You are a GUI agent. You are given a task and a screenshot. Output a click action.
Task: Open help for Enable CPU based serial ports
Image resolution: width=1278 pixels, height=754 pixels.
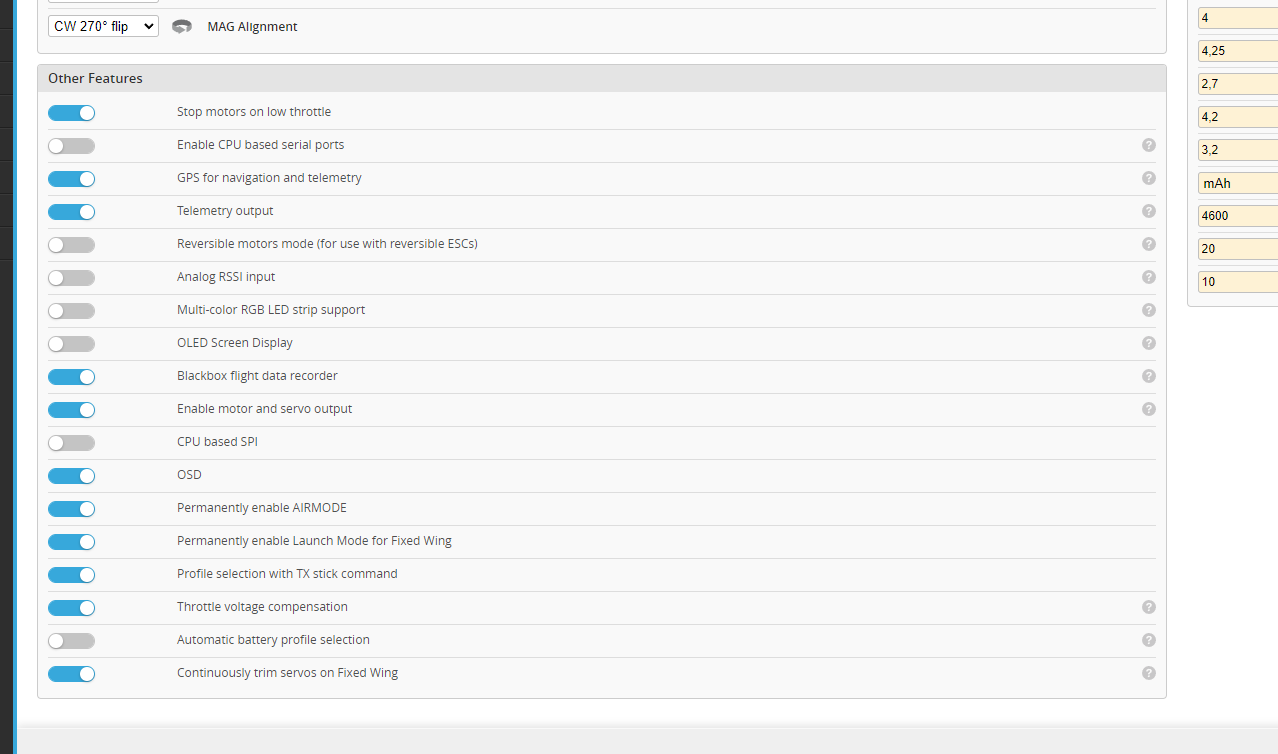point(1148,145)
